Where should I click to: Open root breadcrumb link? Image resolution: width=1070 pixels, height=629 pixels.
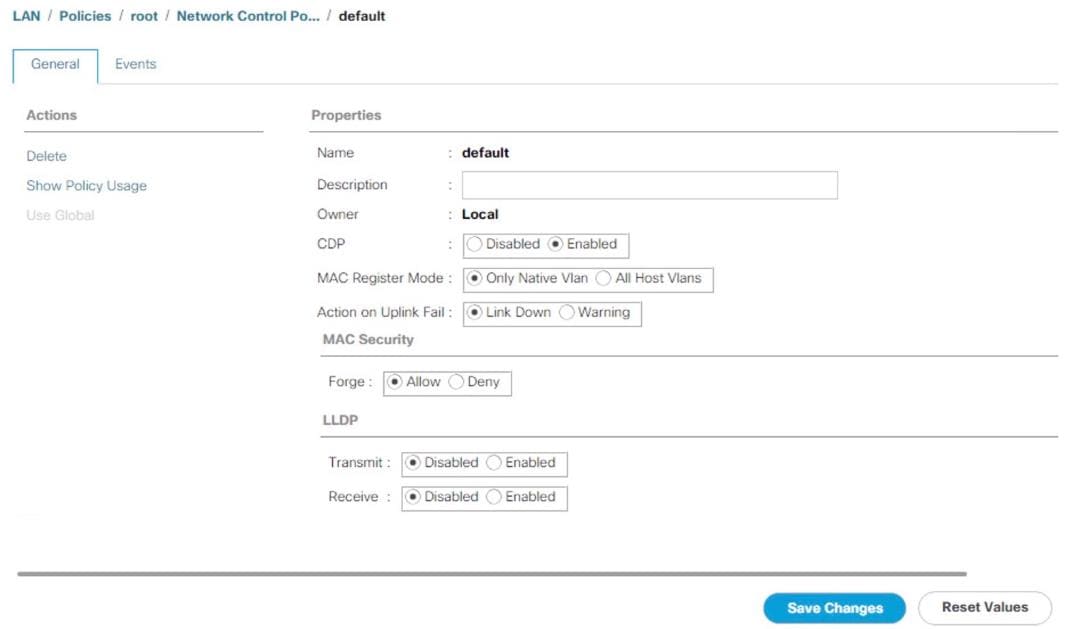(x=144, y=16)
